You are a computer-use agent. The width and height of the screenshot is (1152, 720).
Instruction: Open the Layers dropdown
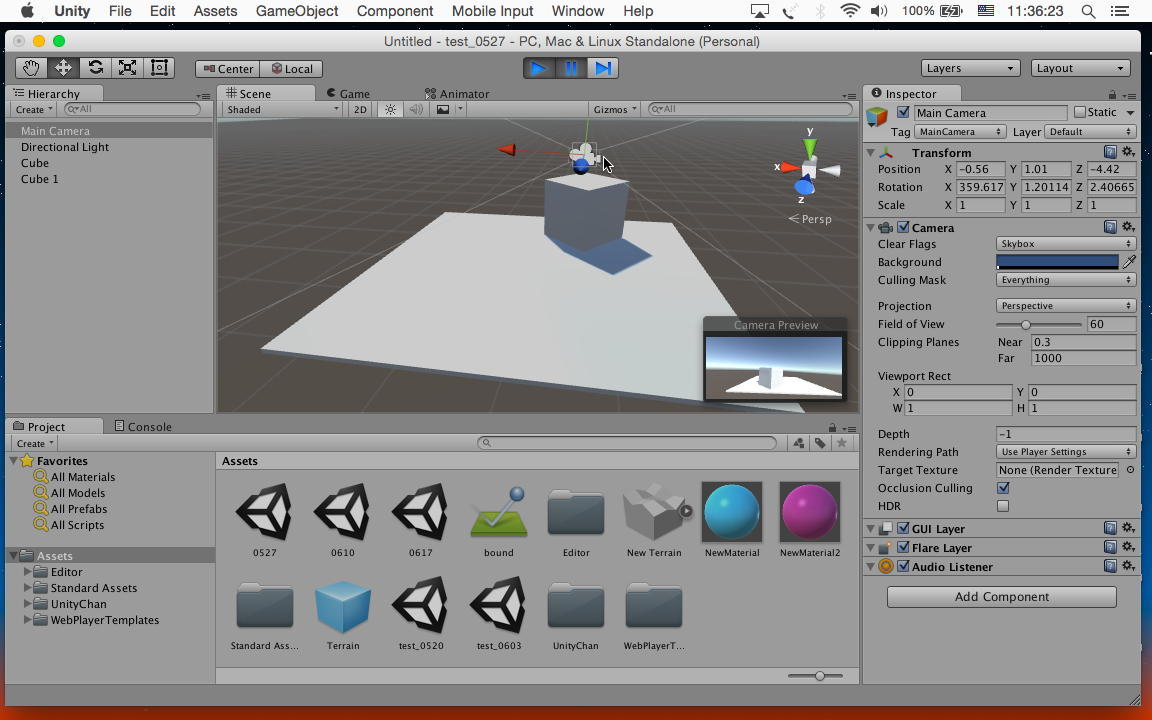pos(969,68)
